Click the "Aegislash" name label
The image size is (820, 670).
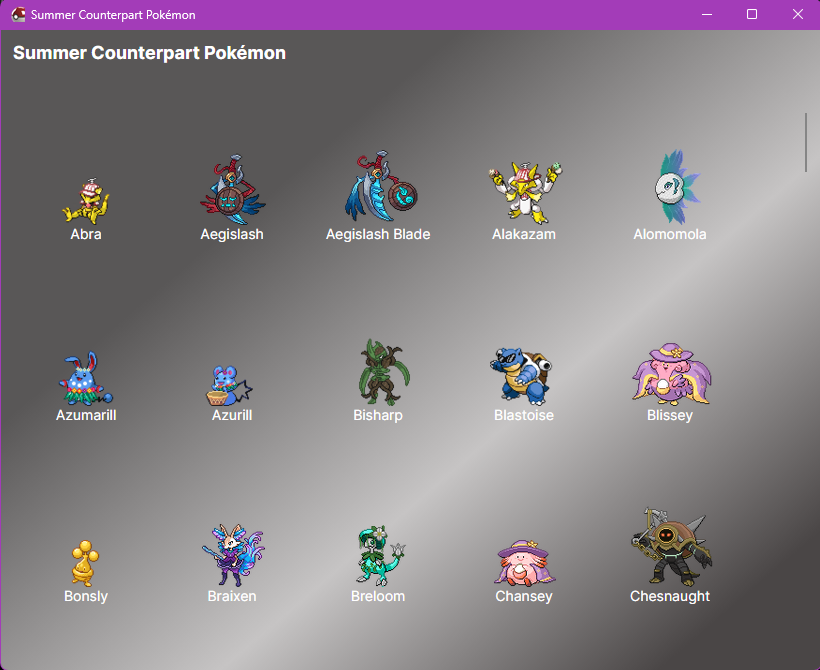pyautogui.click(x=232, y=234)
